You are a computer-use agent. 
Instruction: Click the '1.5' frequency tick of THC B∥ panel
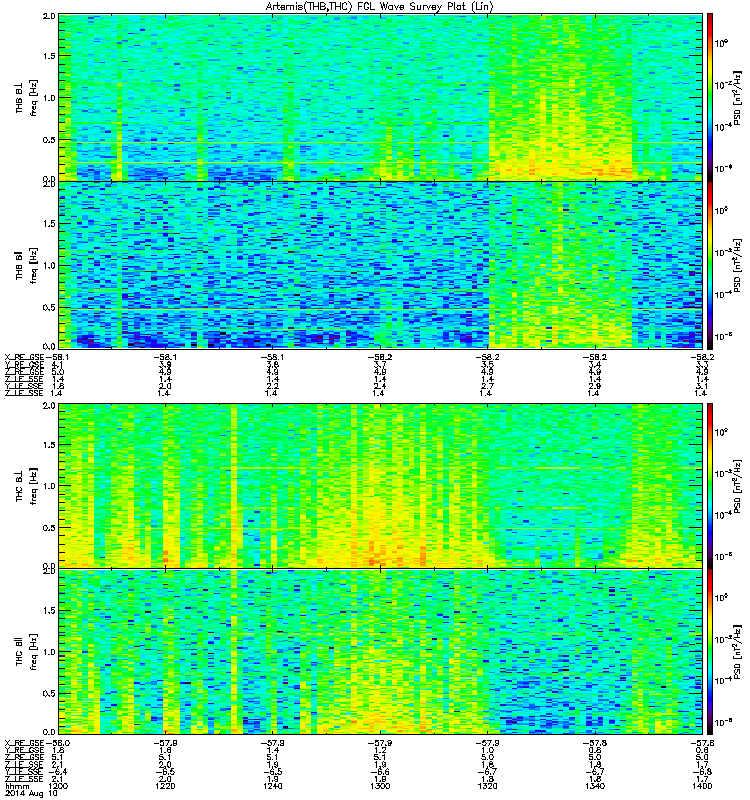[49, 611]
